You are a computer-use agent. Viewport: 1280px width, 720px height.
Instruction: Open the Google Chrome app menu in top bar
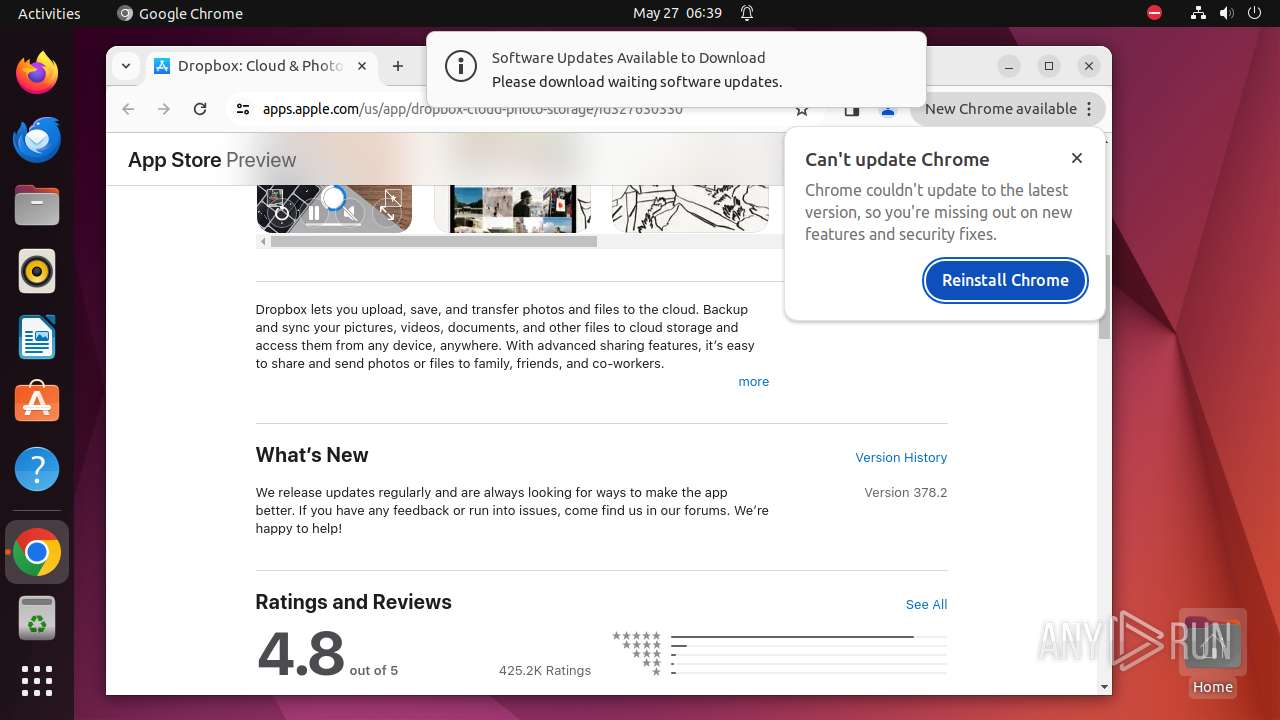[180, 13]
